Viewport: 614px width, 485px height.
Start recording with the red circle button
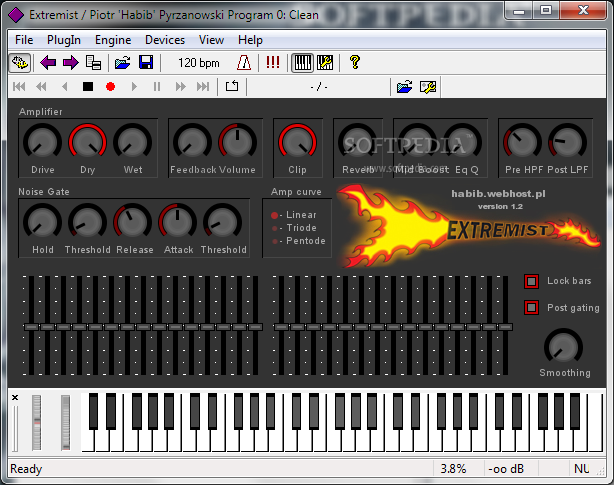[110, 87]
